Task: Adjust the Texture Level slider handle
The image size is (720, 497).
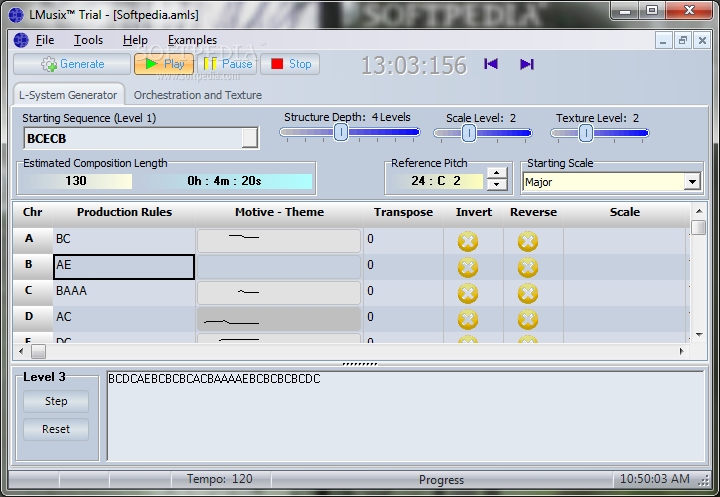Action: [x=585, y=133]
